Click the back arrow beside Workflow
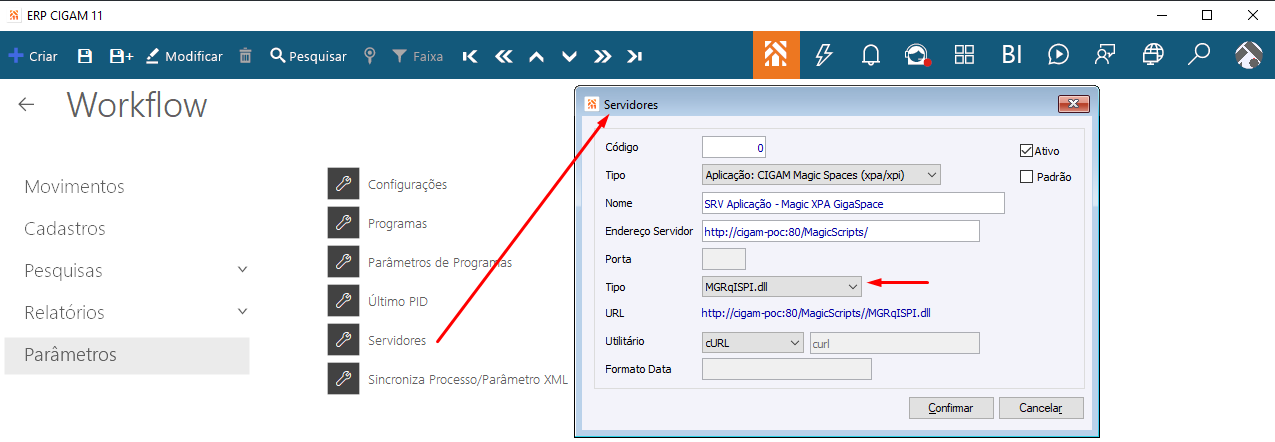Screen dimensions: 1275x442 click(26, 104)
